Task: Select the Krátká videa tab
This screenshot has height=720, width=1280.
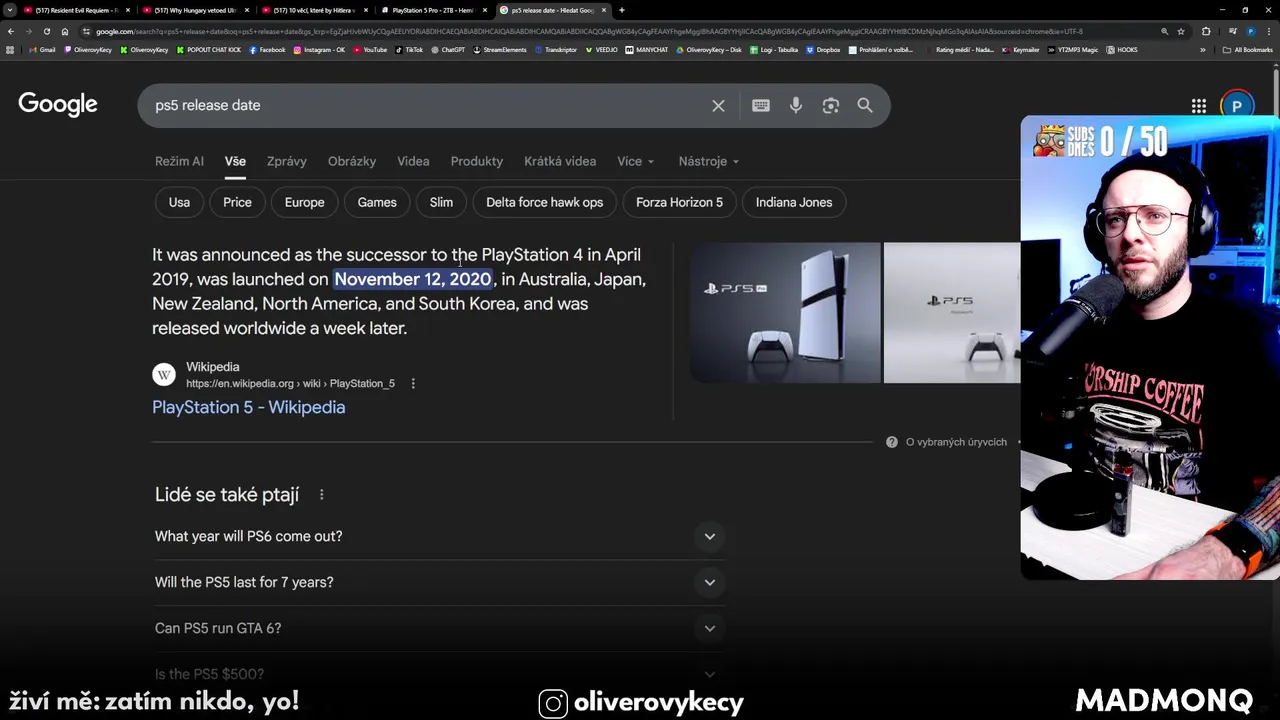Action: (x=560, y=161)
